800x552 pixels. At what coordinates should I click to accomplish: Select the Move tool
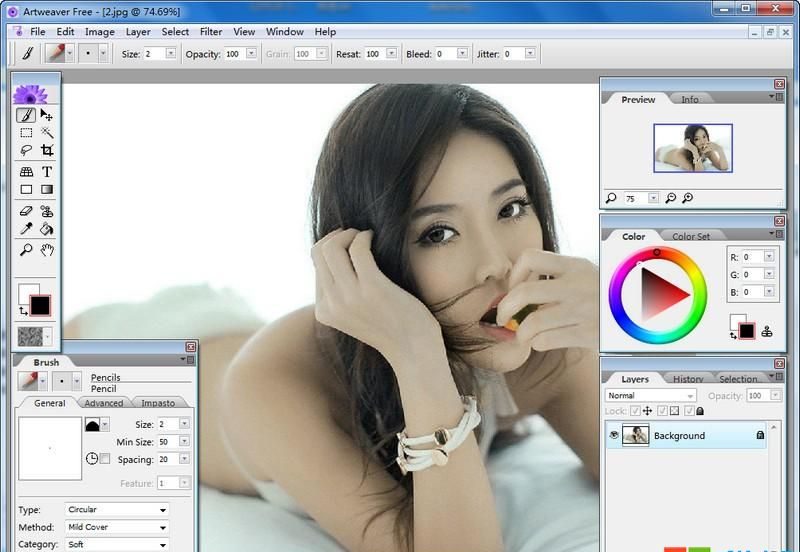(46, 115)
